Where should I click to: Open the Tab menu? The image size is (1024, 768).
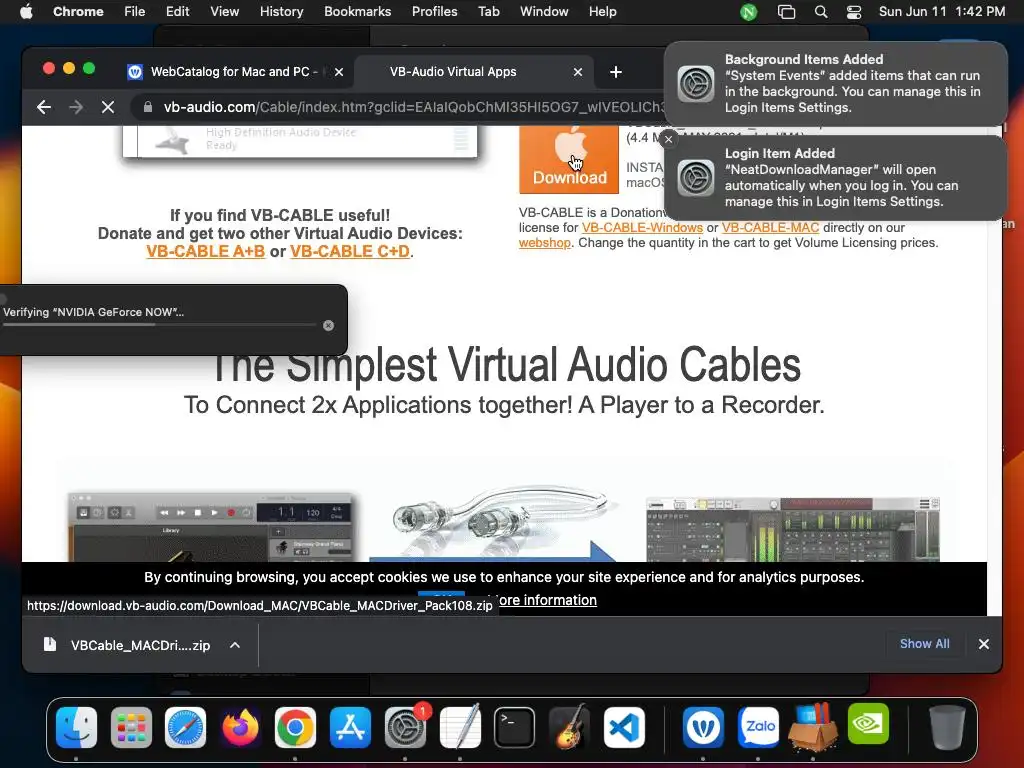[488, 12]
